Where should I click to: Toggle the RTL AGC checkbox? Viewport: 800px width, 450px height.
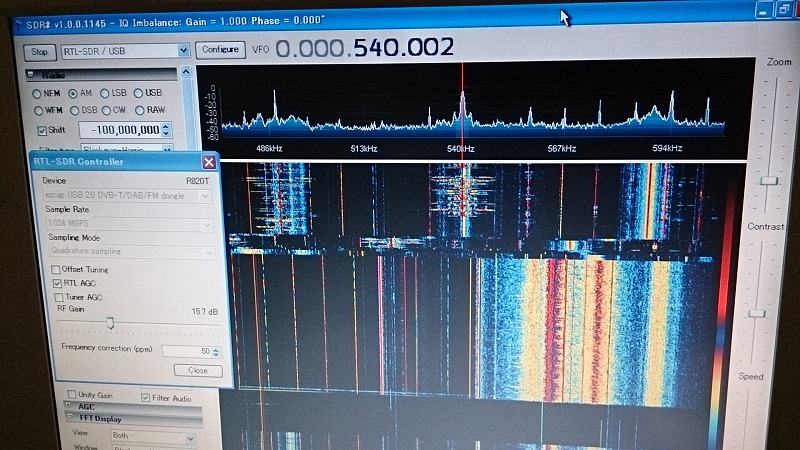click(x=57, y=283)
